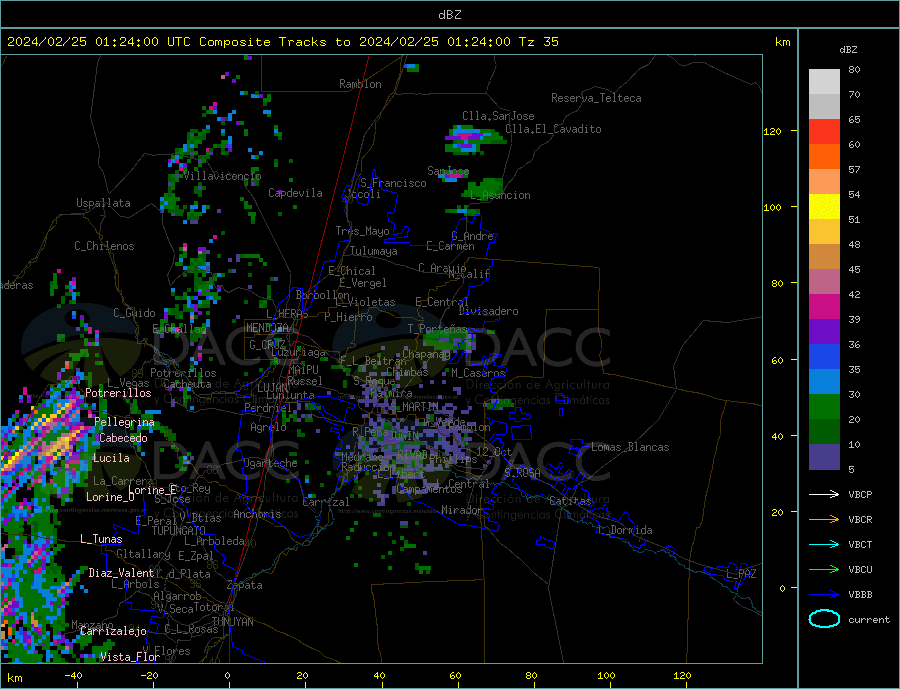Click the cyan VBCT arrow in the legend

824,544
